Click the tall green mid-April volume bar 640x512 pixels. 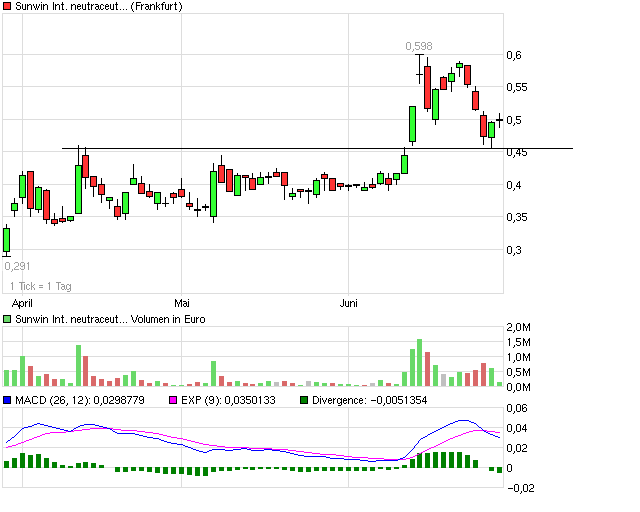coord(78,365)
